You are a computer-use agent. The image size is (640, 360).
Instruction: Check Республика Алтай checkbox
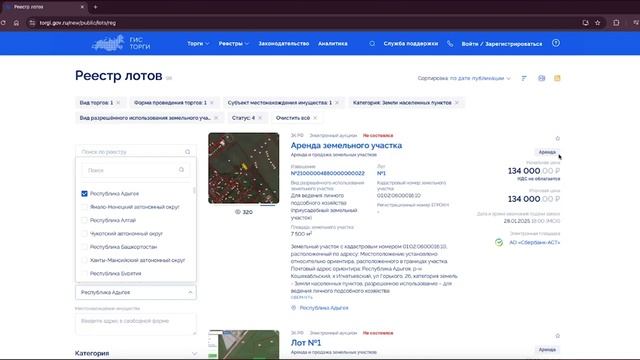[x=84, y=220]
